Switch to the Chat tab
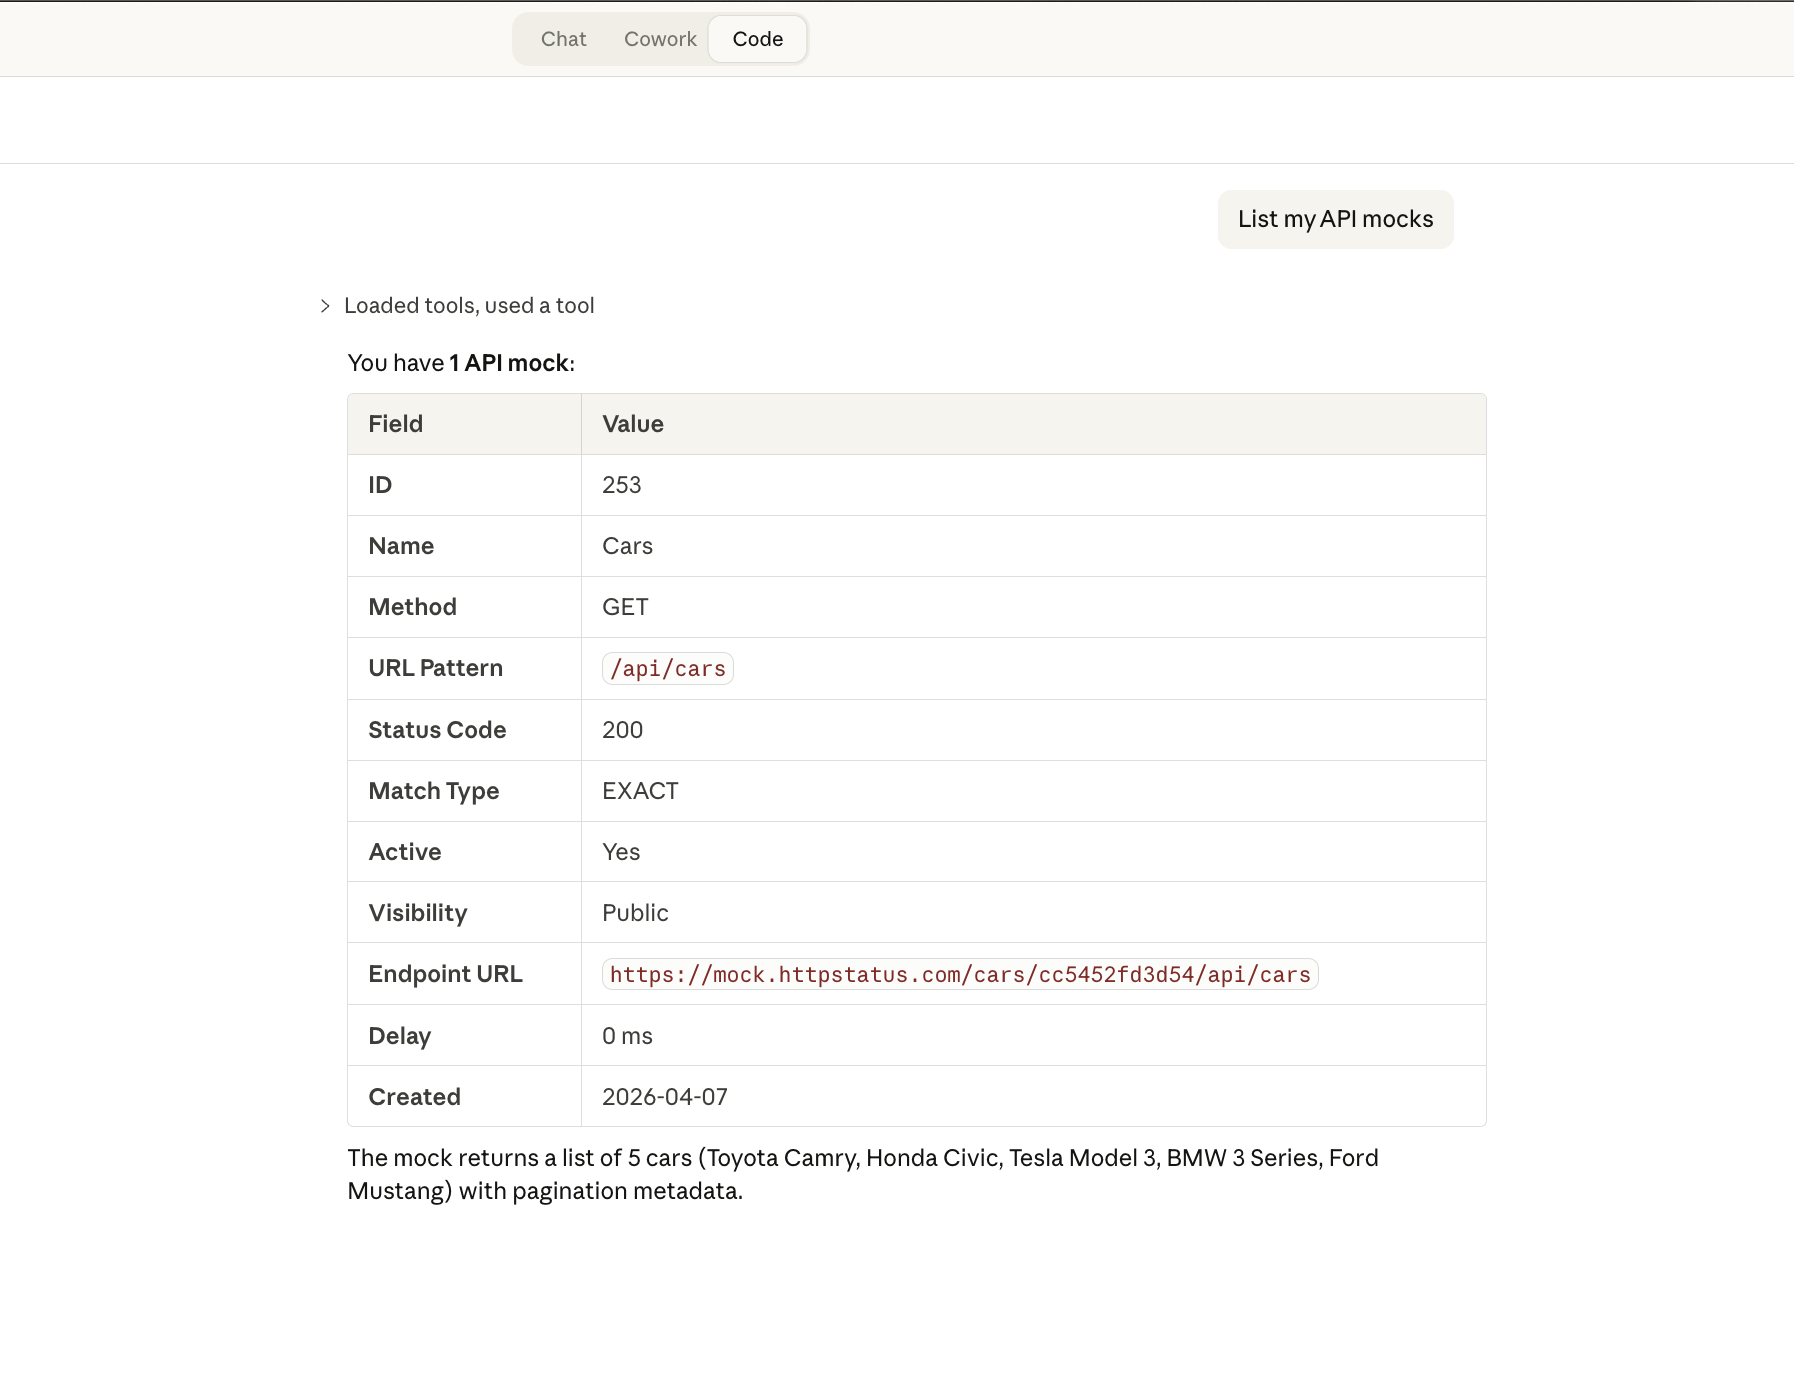1794x1390 pixels. [563, 38]
